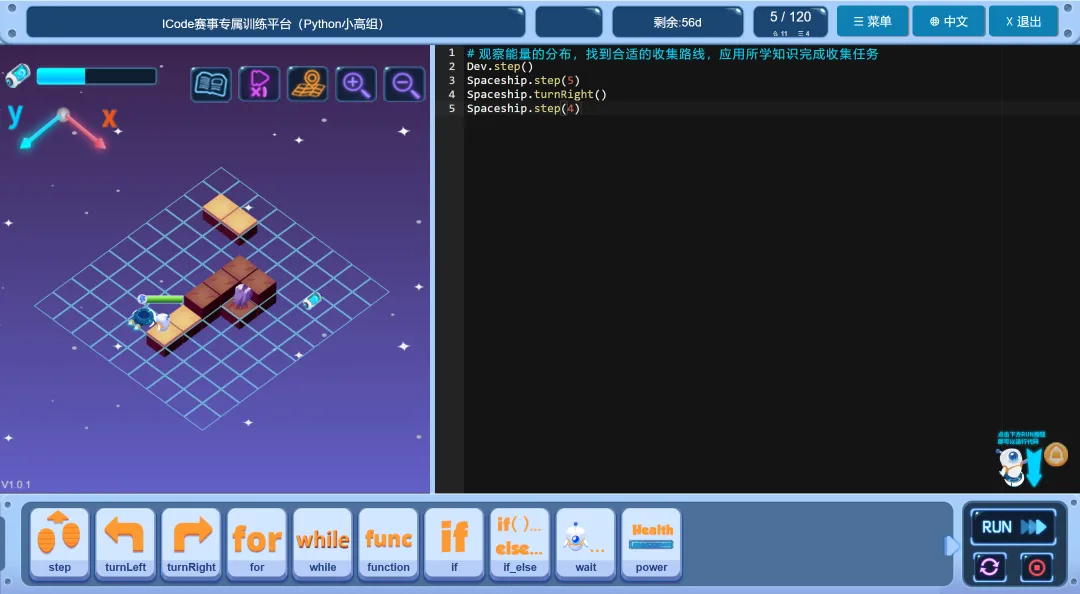
Task: Insert a for loop block
Action: point(257,543)
